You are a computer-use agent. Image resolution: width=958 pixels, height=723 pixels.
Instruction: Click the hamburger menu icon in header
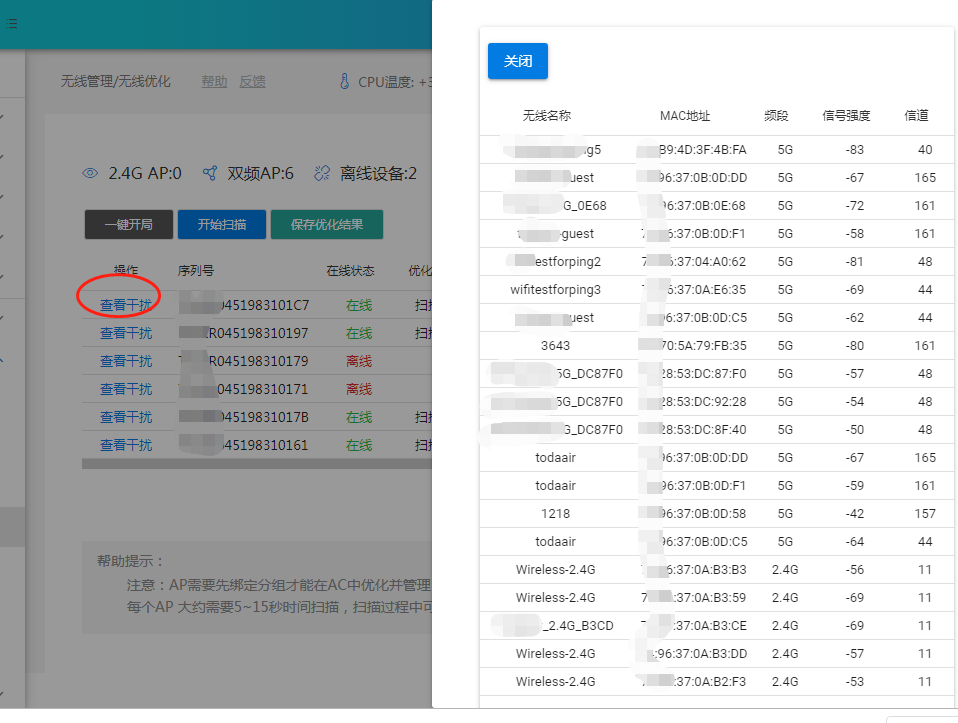click(10, 23)
